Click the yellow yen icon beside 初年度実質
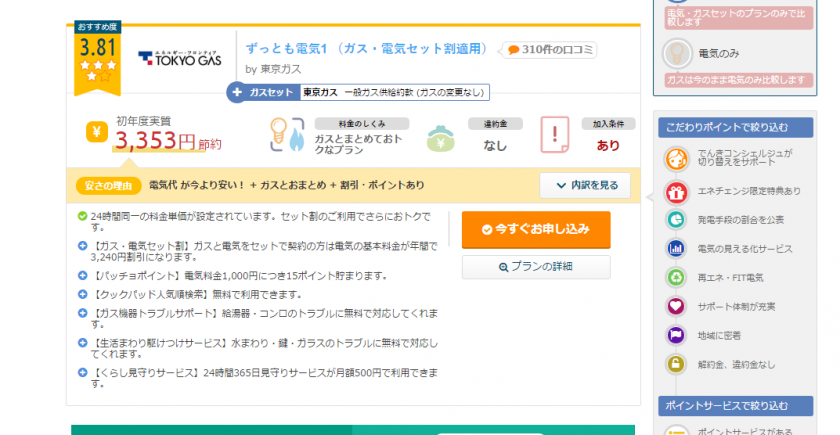 [x=97, y=131]
